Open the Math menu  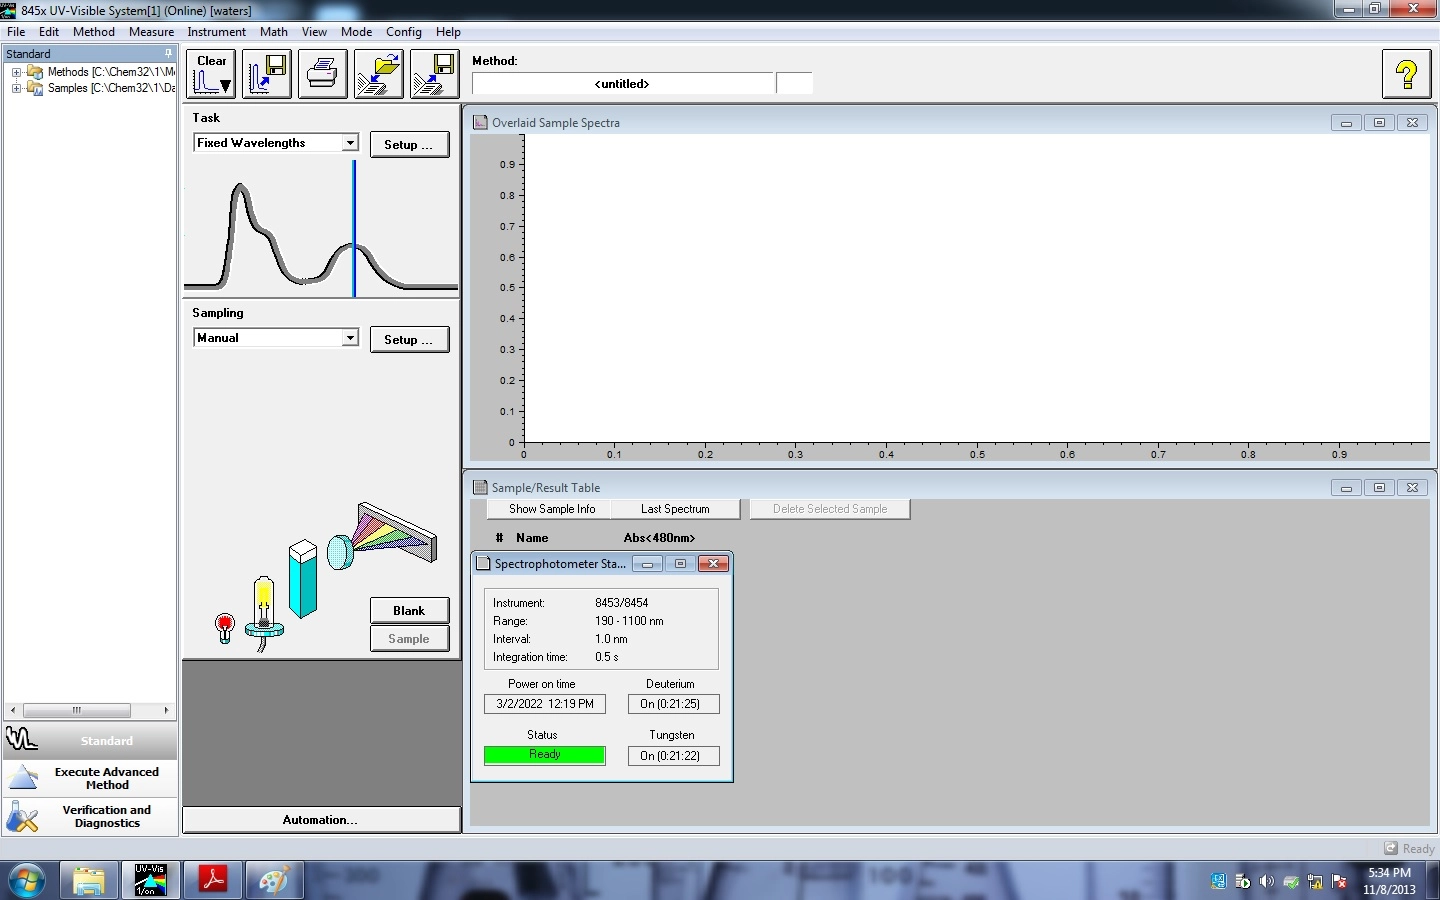(x=273, y=32)
